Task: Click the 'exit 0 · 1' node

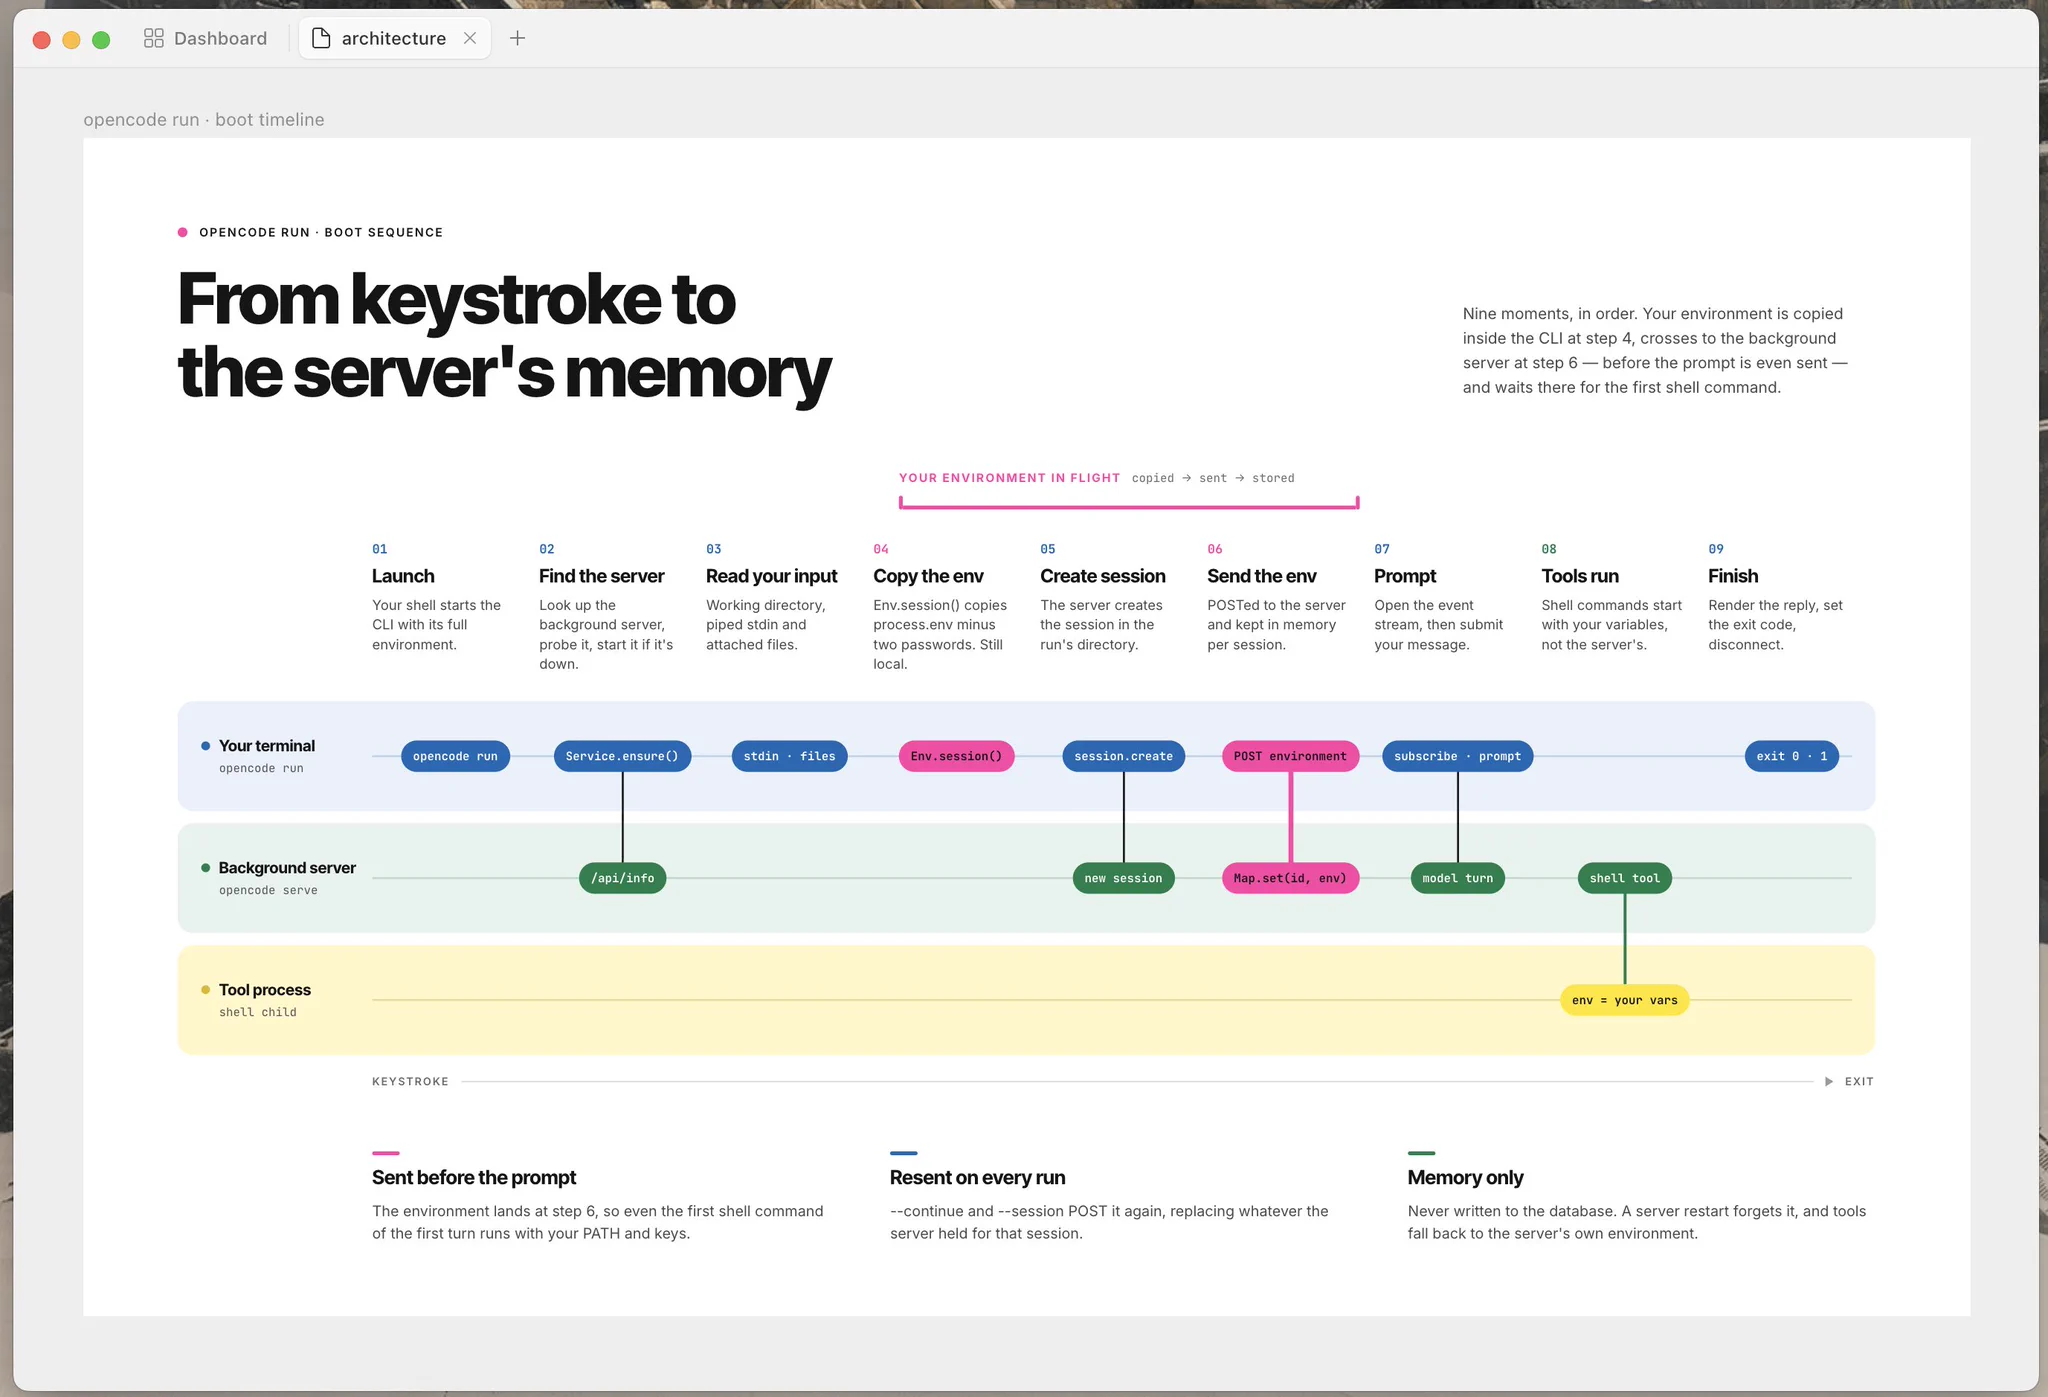Action: 1791,756
